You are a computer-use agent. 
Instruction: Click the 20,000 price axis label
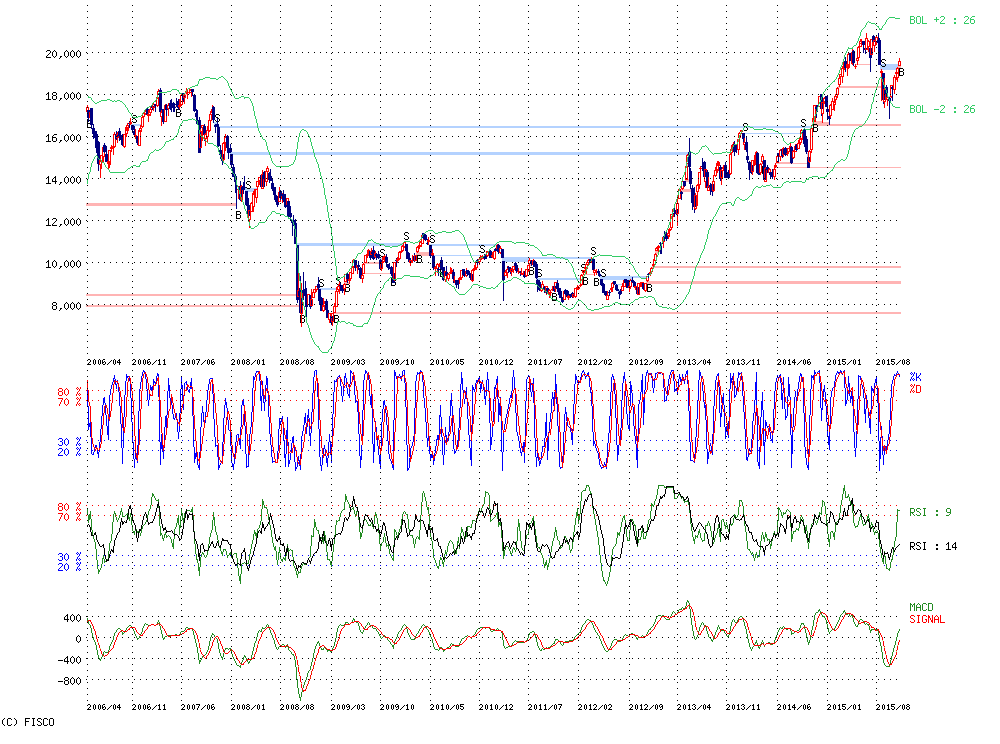click(62, 54)
